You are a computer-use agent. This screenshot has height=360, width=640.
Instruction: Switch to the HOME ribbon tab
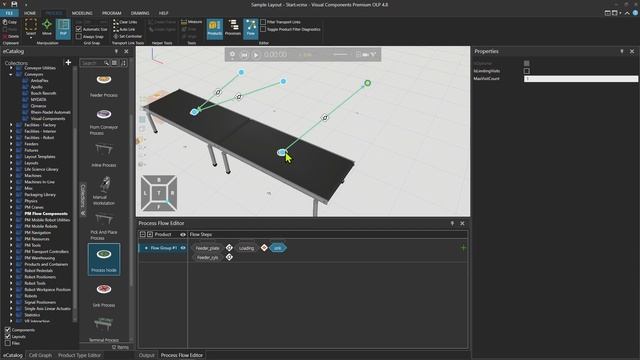pos(30,13)
